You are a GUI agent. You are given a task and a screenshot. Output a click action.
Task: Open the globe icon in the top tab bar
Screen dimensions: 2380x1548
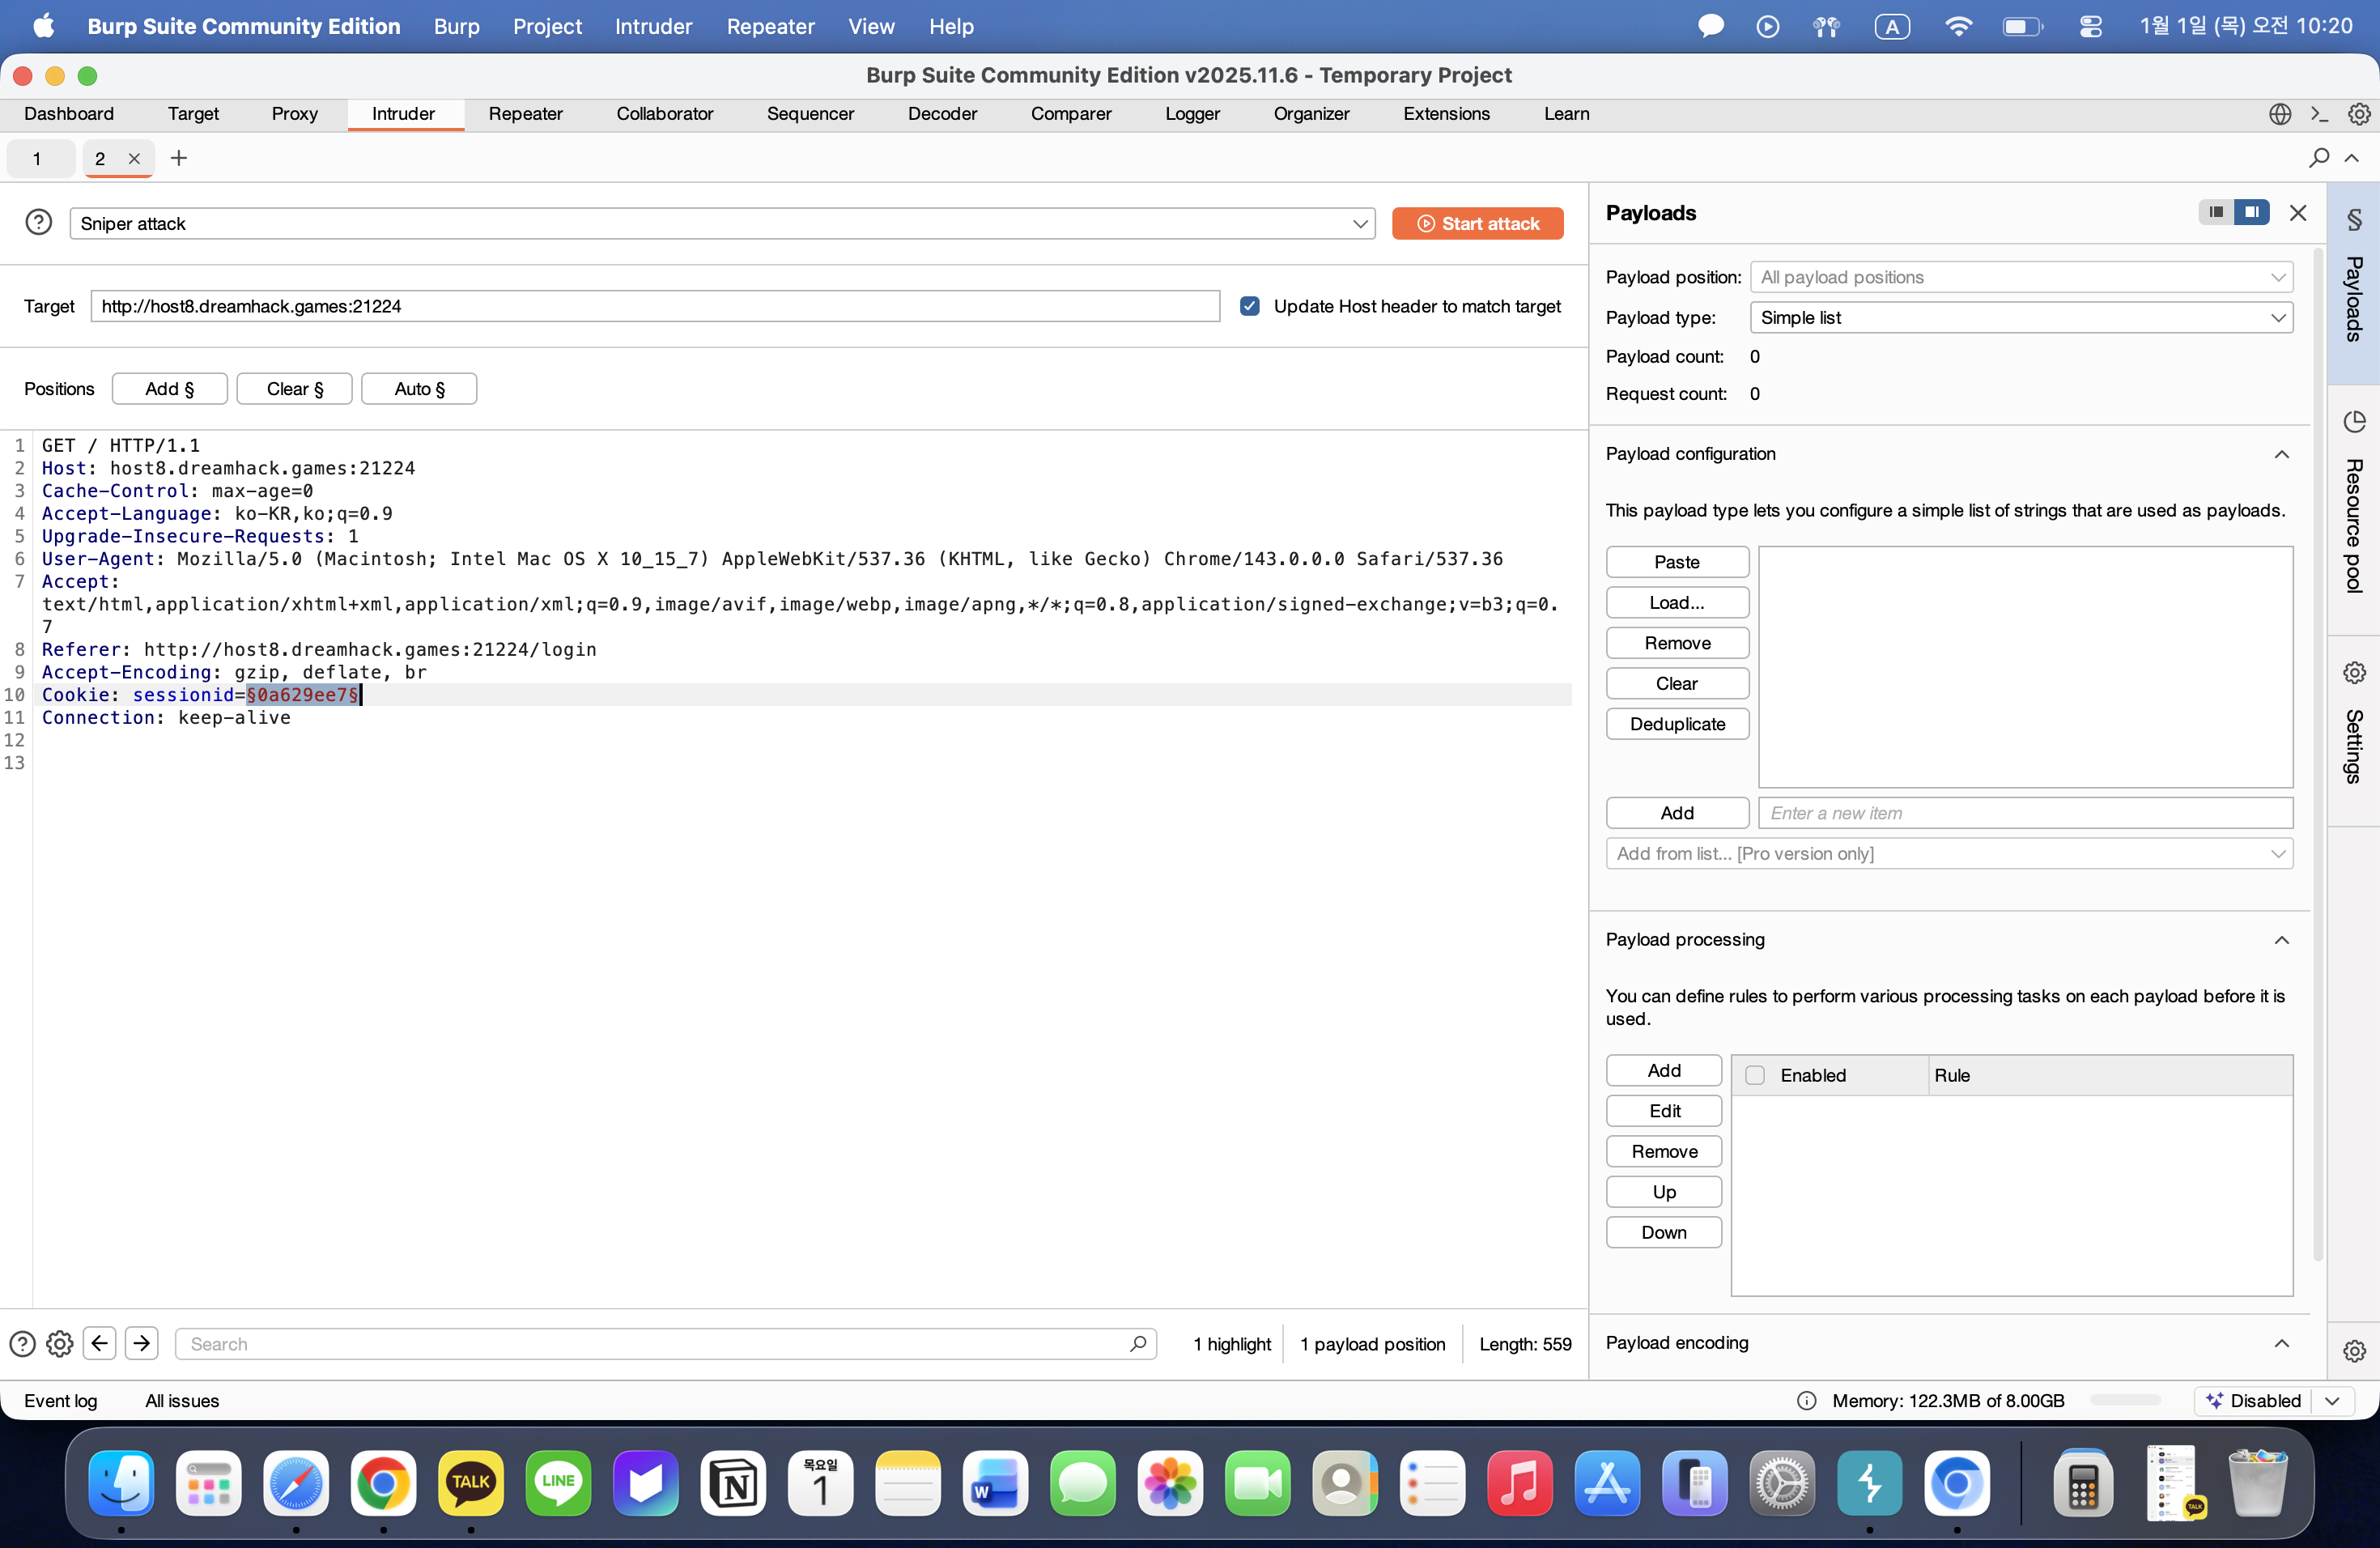(2279, 114)
